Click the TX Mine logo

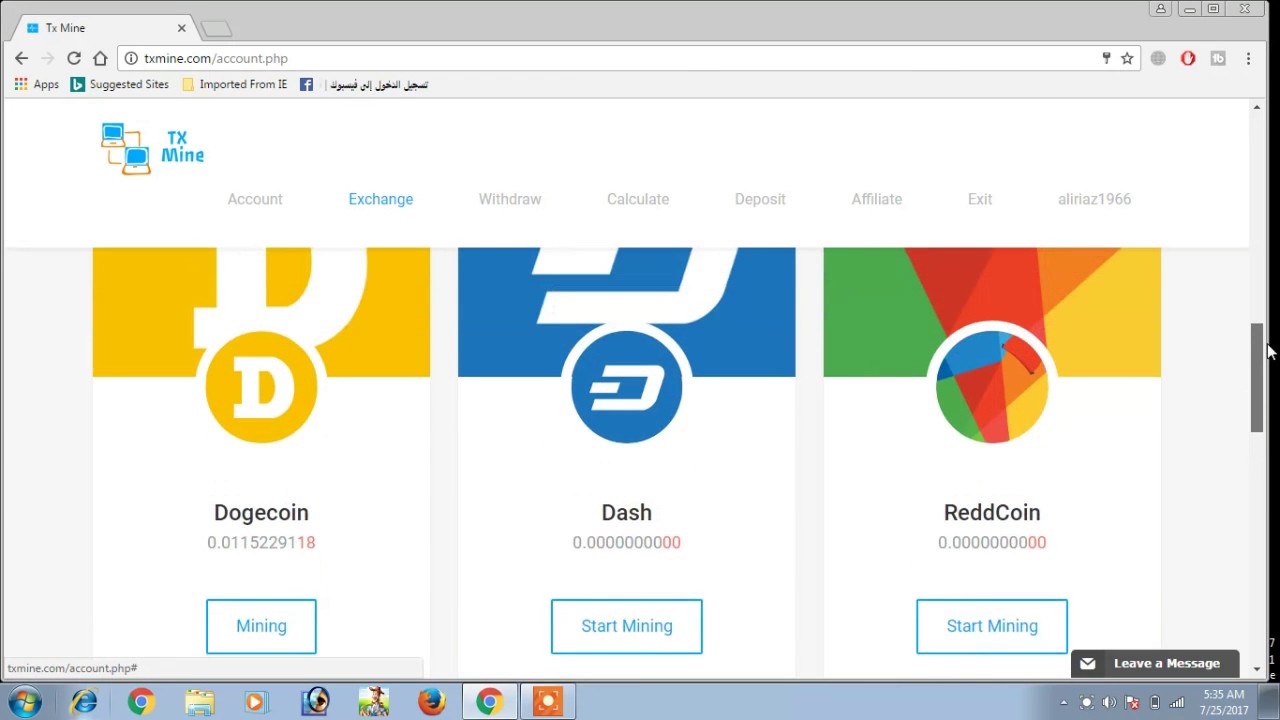(x=152, y=148)
